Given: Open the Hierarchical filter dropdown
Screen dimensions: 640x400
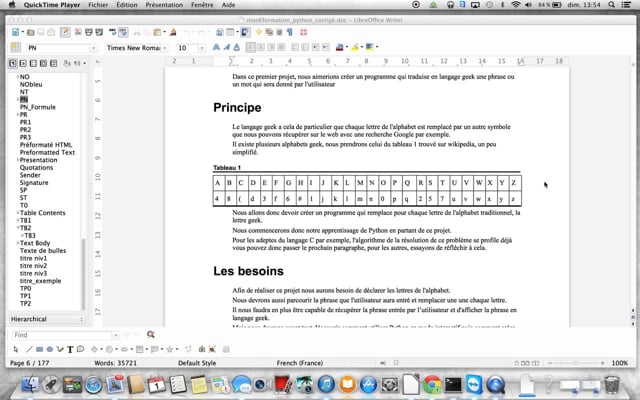Looking at the screenshot, I should [47, 319].
